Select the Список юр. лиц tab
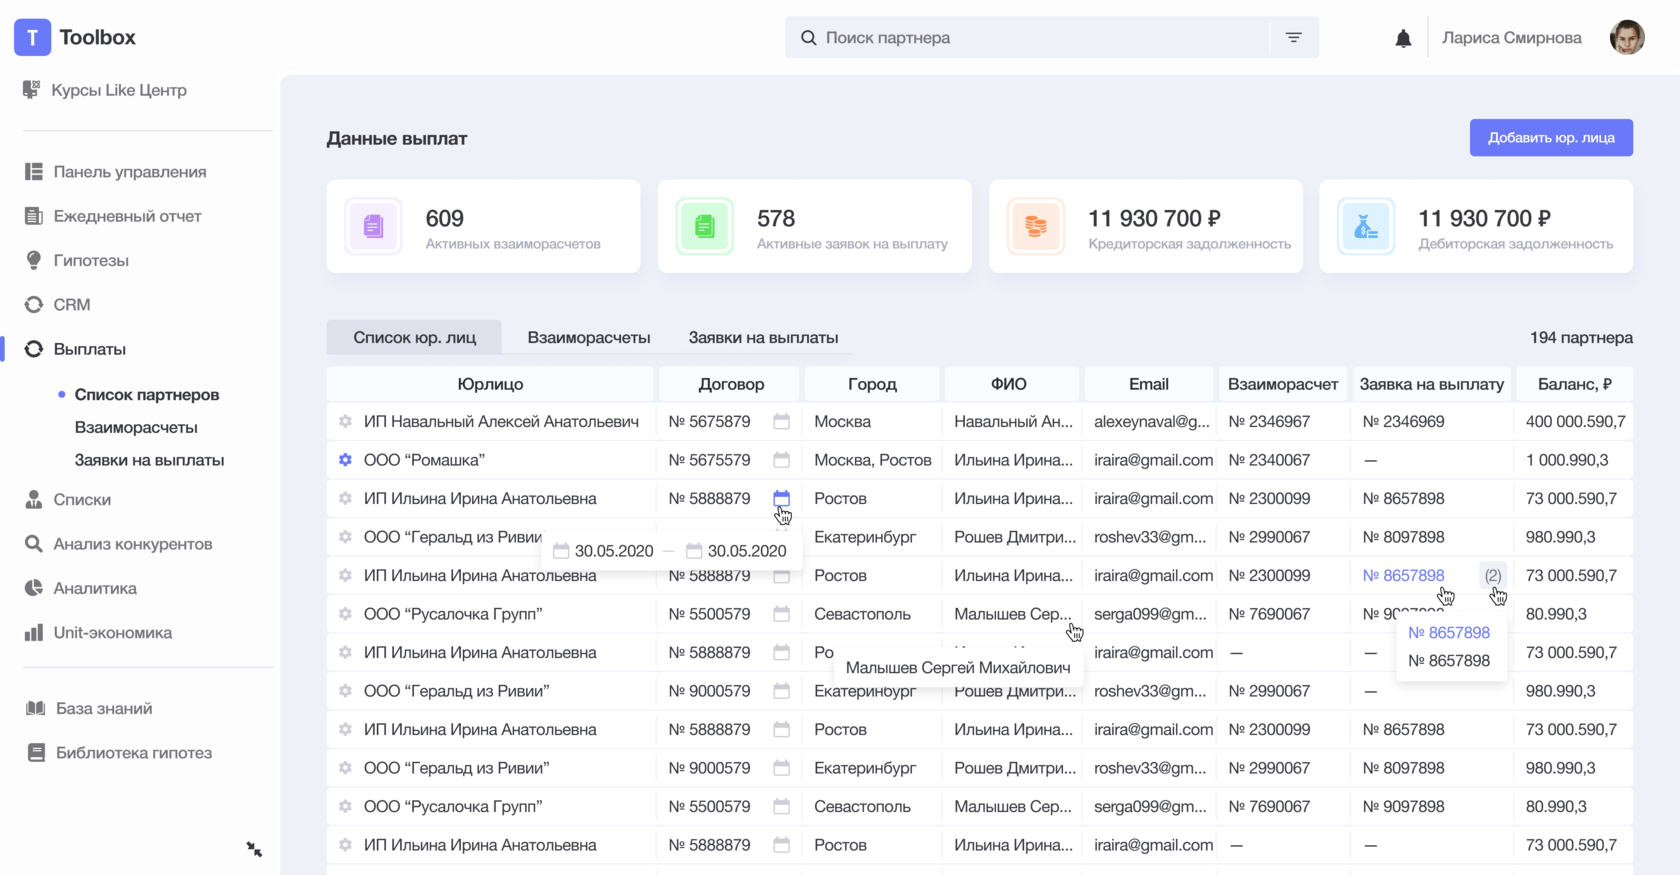1680x875 pixels. point(414,337)
